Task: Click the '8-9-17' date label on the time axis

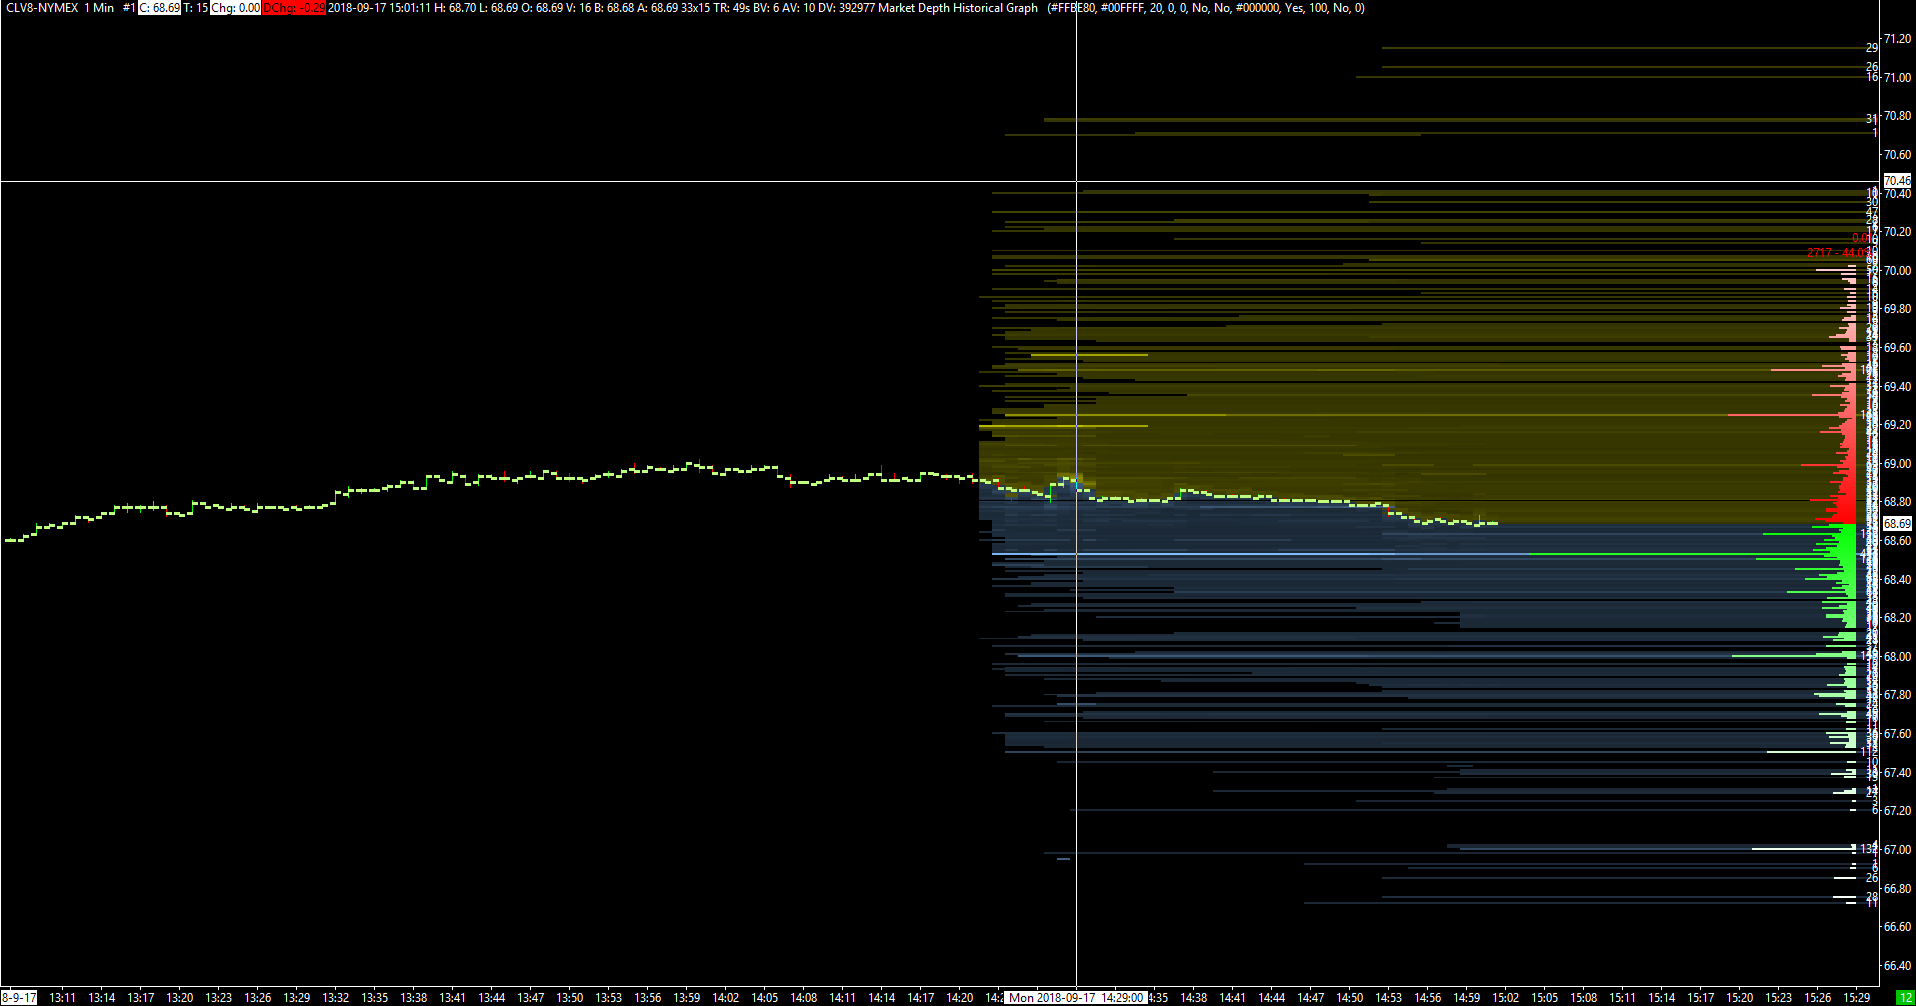Action: pos(19,998)
